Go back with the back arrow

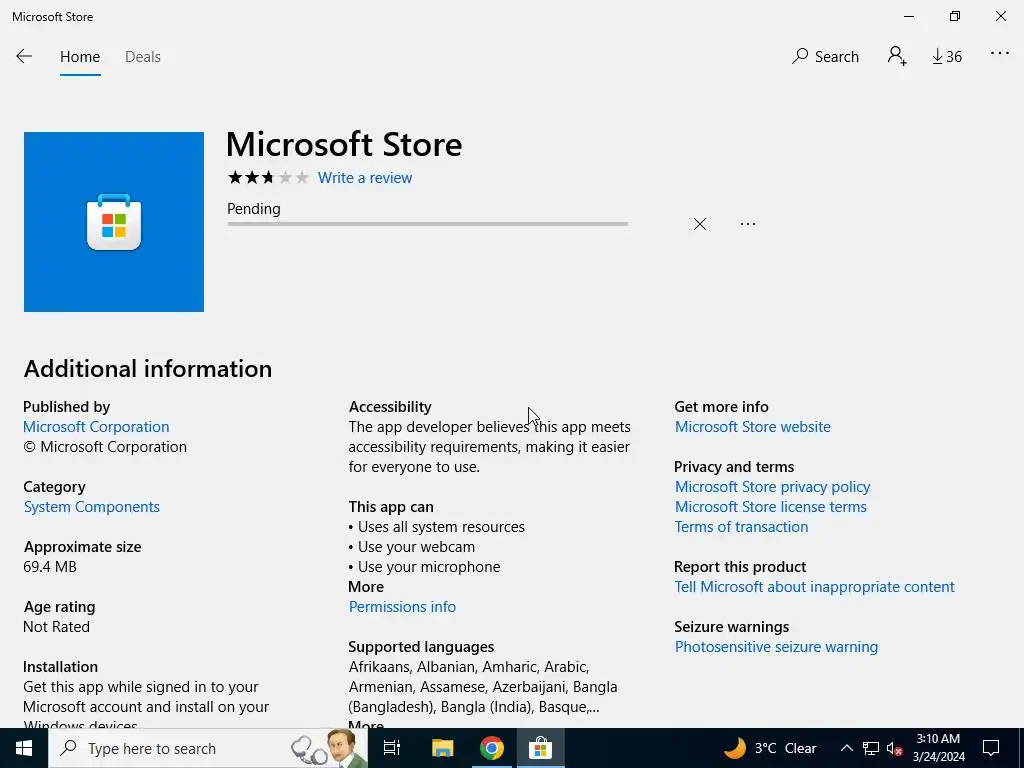click(24, 56)
